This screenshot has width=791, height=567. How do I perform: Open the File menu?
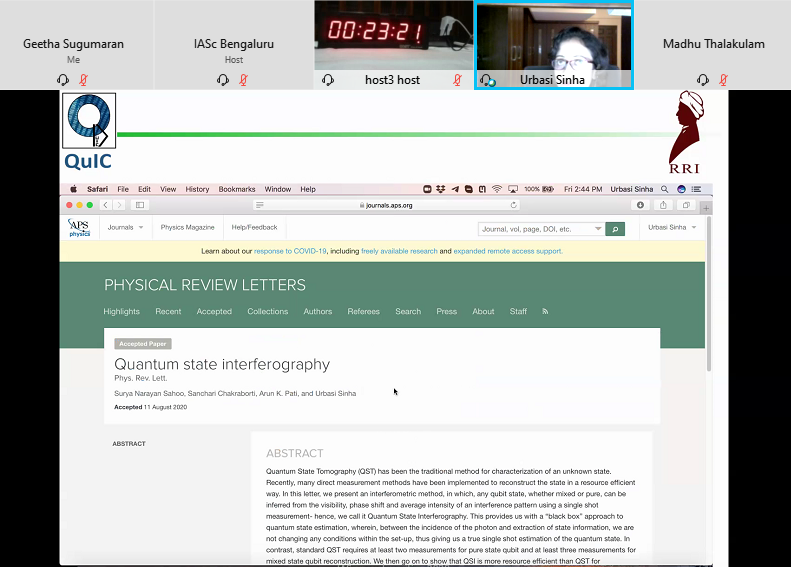click(x=123, y=189)
